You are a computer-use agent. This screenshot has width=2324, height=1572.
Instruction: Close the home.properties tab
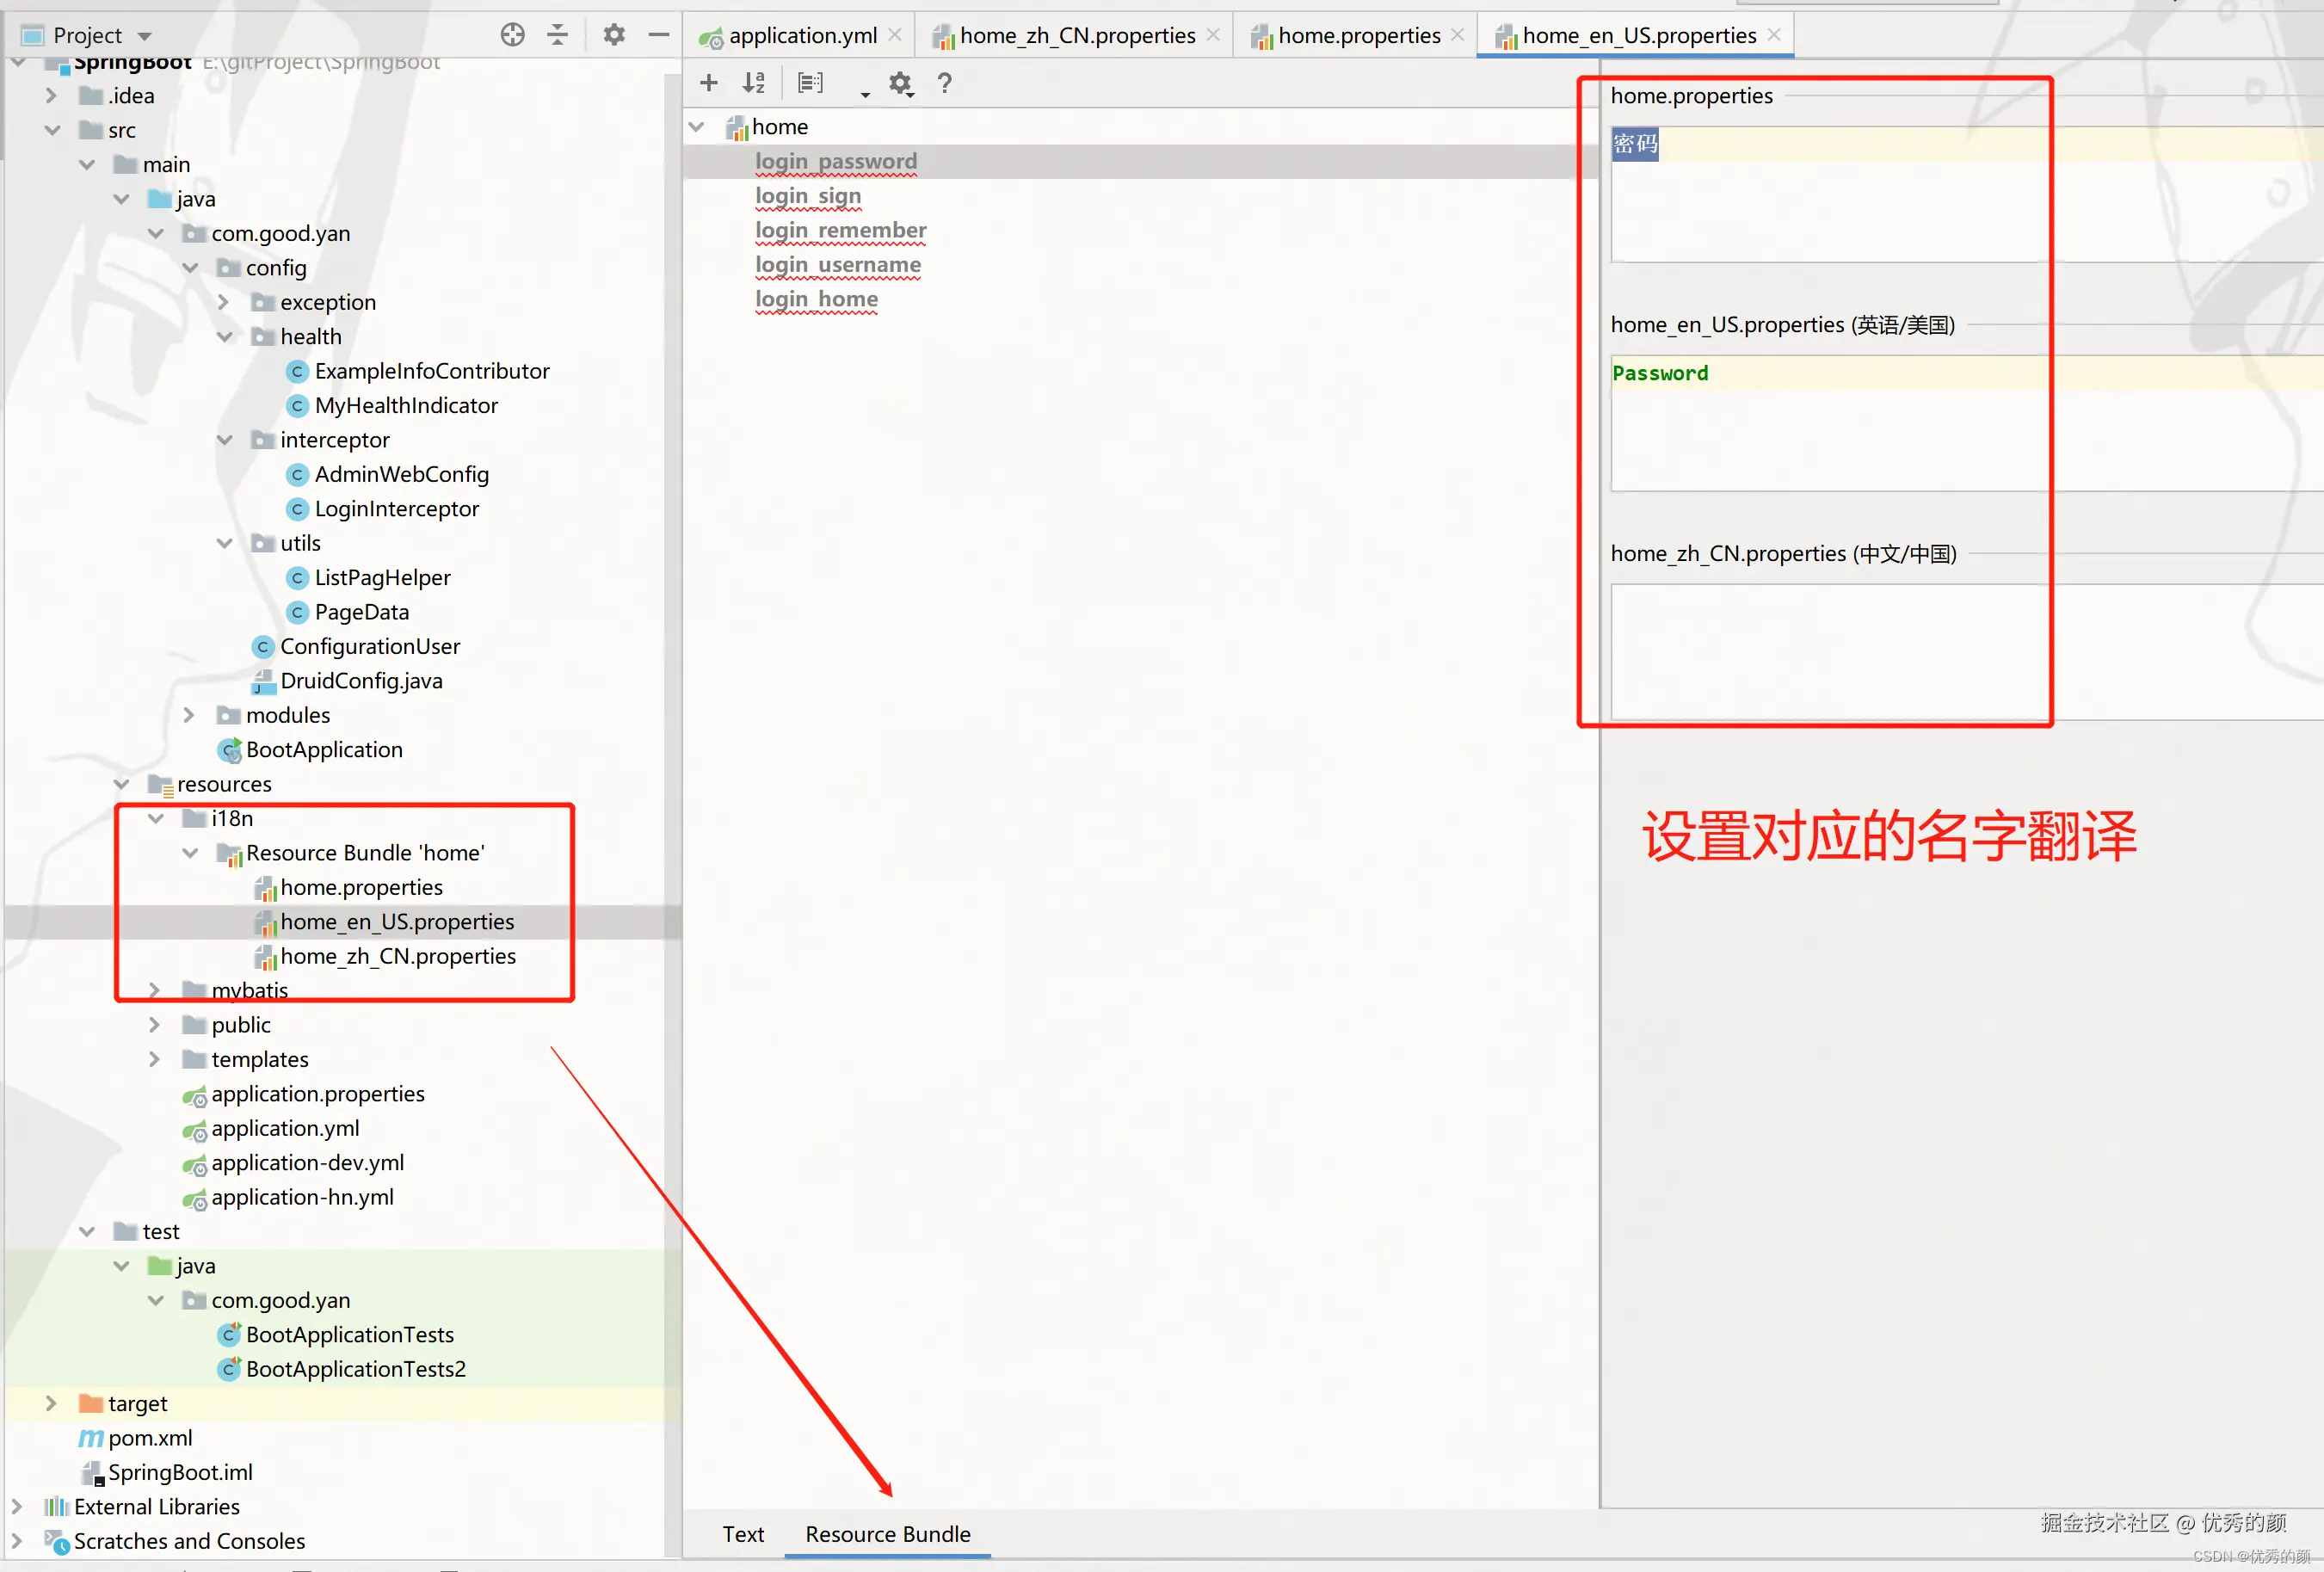pyautogui.click(x=1458, y=35)
